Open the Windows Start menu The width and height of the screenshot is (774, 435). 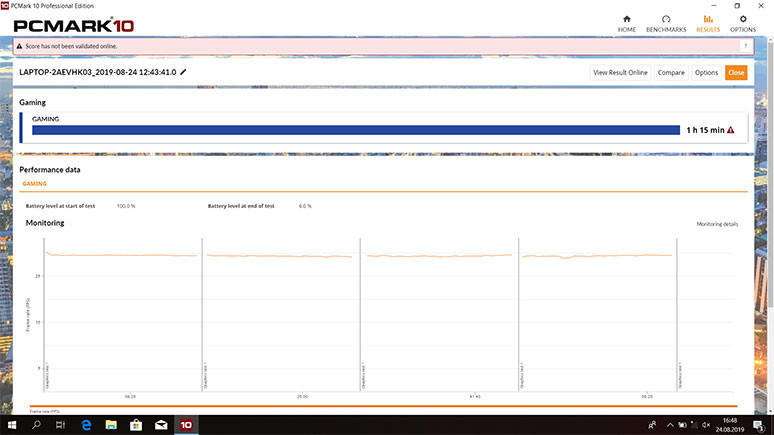pos(12,425)
